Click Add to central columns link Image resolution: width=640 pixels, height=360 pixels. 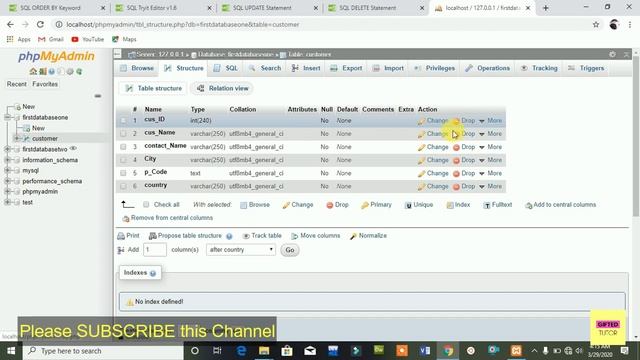pyautogui.click(x=561, y=205)
